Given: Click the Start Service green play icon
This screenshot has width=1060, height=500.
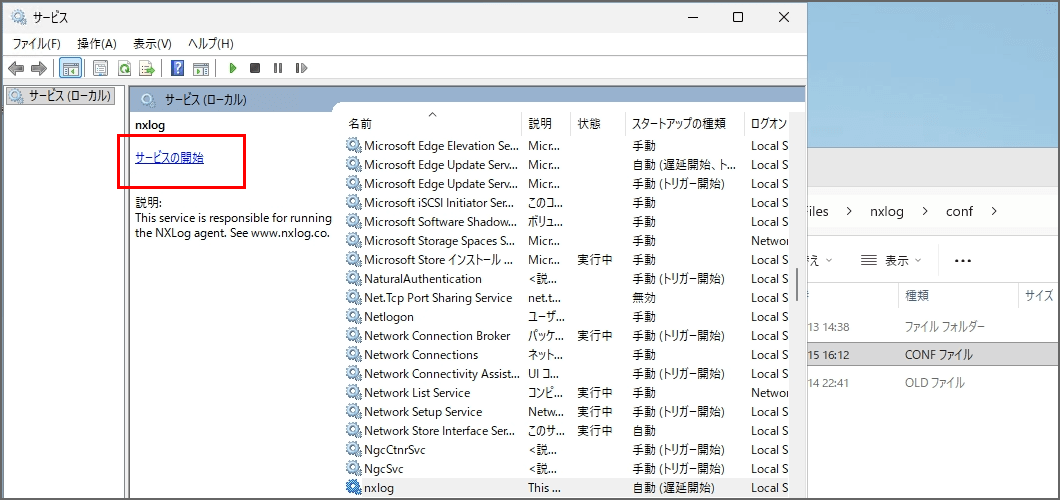Looking at the screenshot, I should click(233, 68).
